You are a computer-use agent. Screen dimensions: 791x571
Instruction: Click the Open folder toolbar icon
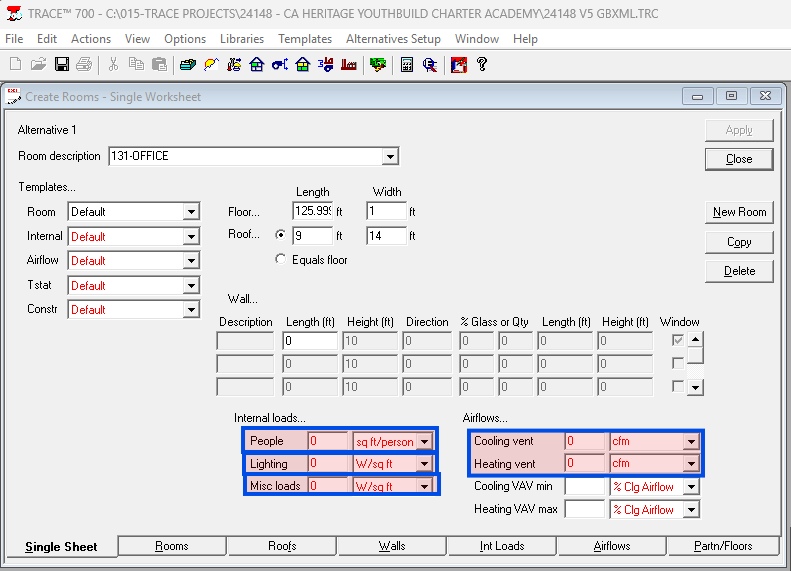pyautogui.click(x=39, y=64)
